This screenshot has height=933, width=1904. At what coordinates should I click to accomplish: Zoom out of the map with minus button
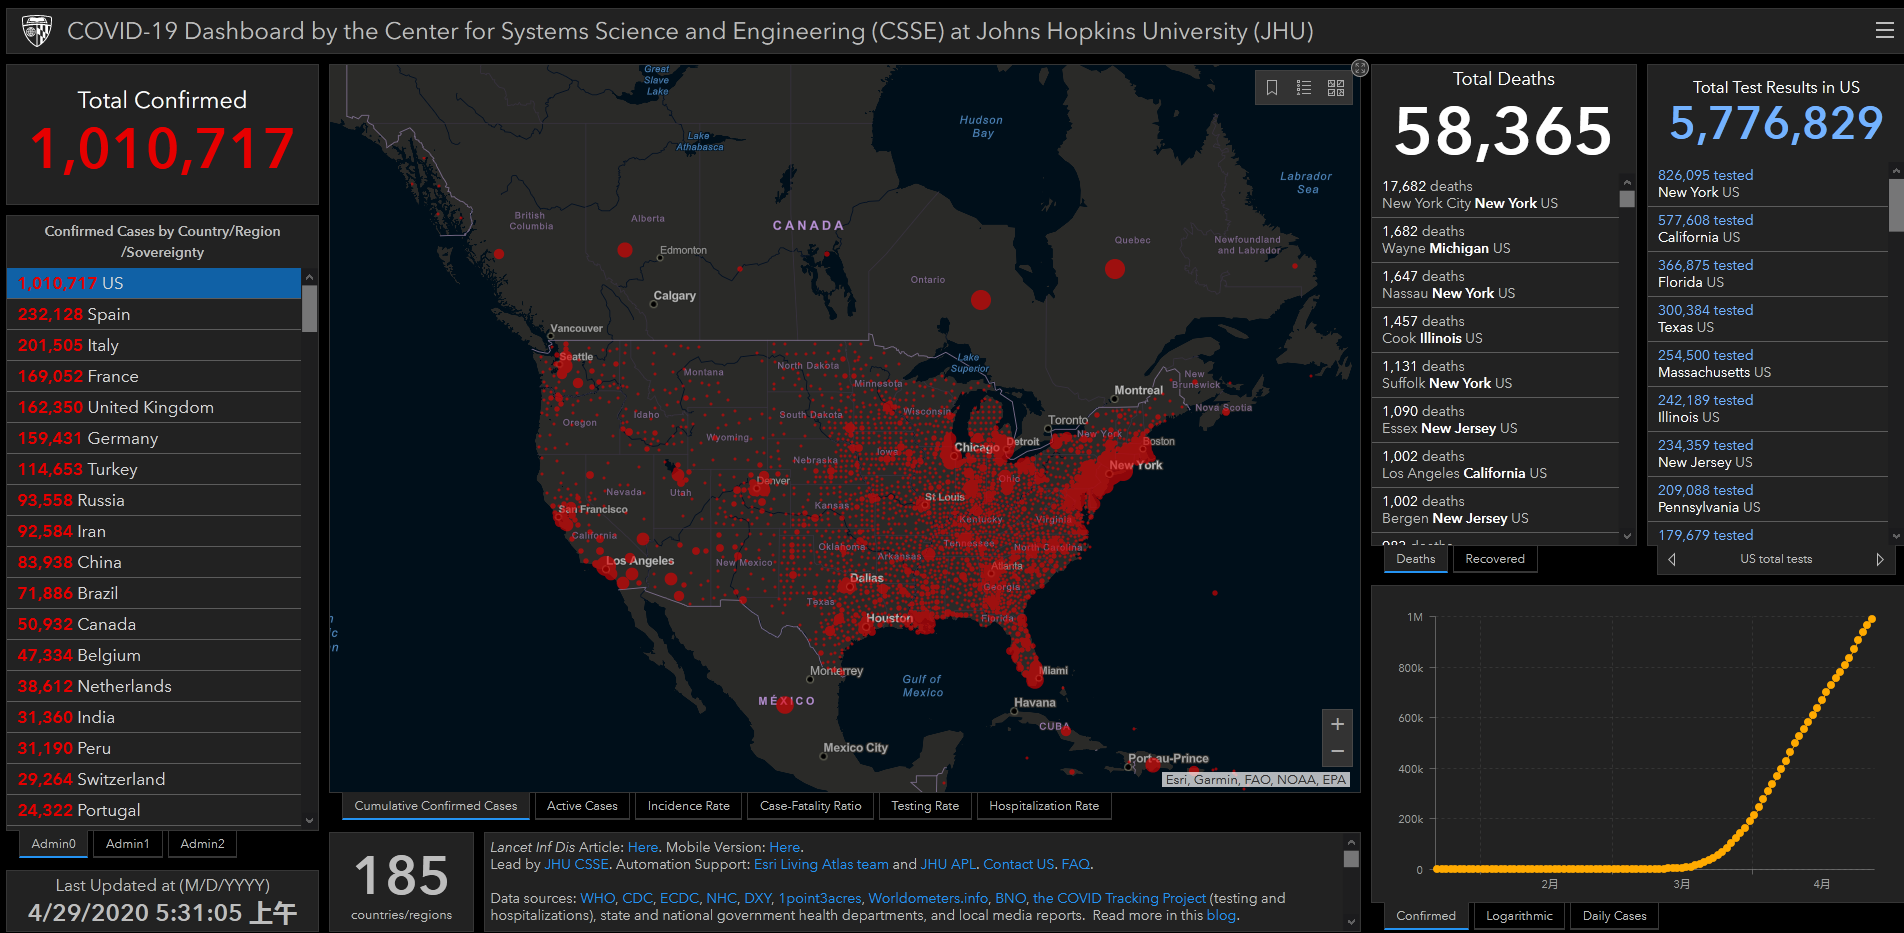point(1337,752)
